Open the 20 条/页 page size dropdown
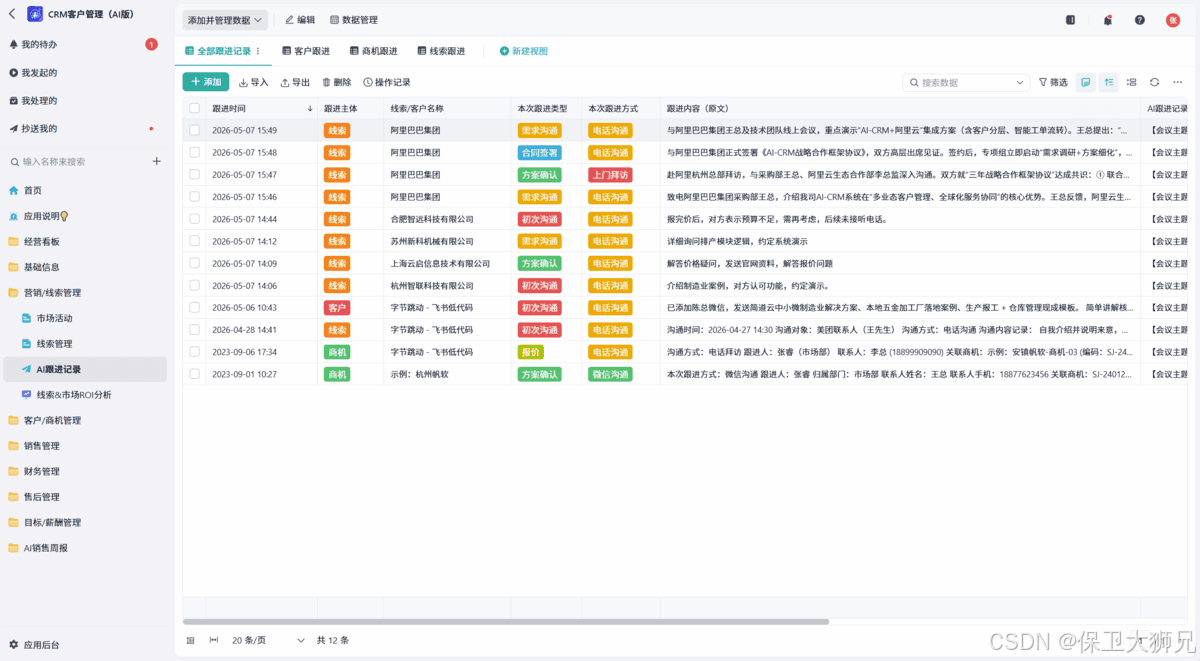Viewport: 1200px width, 661px height. pyautogui.click(x=268, y=640)
